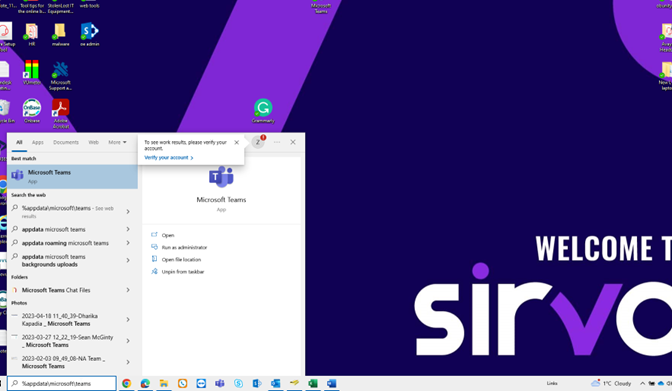Open Word from the taskbar
Image resolution: width=672 pixels, height=391 pixels.
pos(332,383)
